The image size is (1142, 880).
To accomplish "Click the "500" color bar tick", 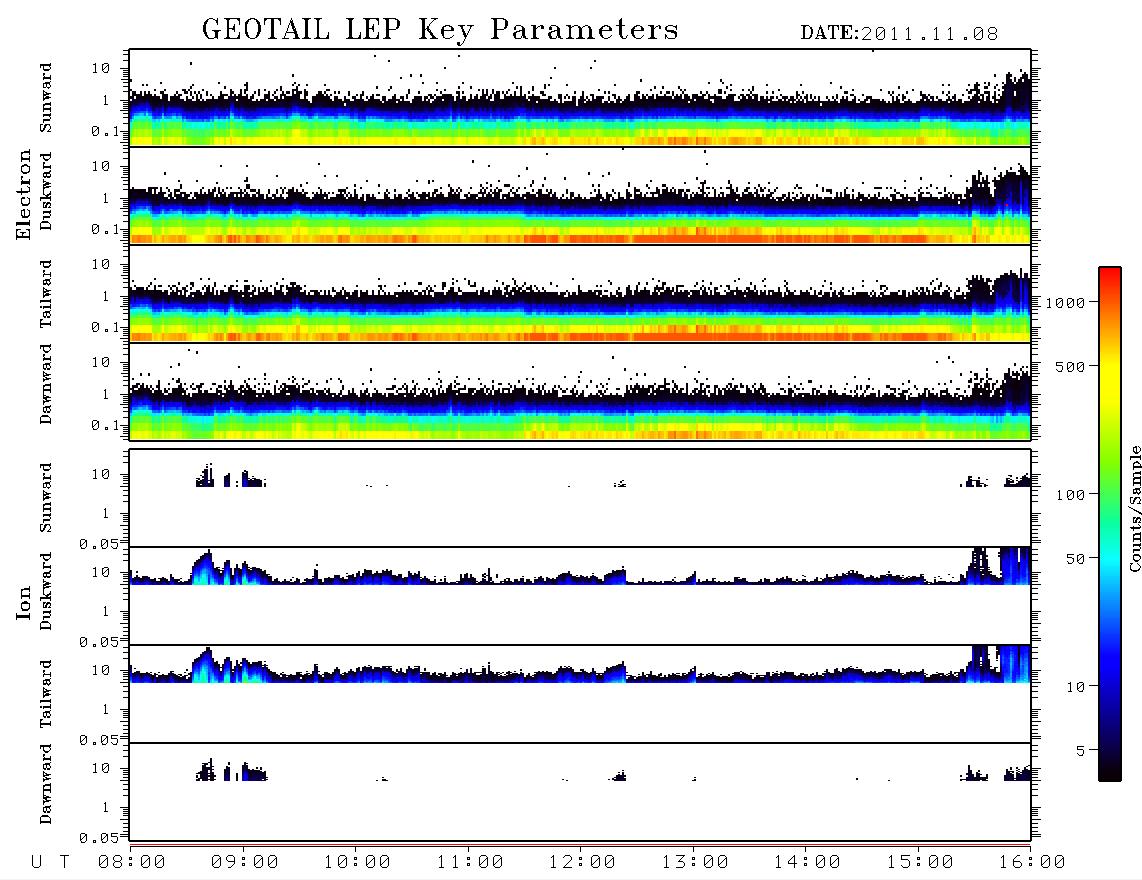I will [1071, 367].
